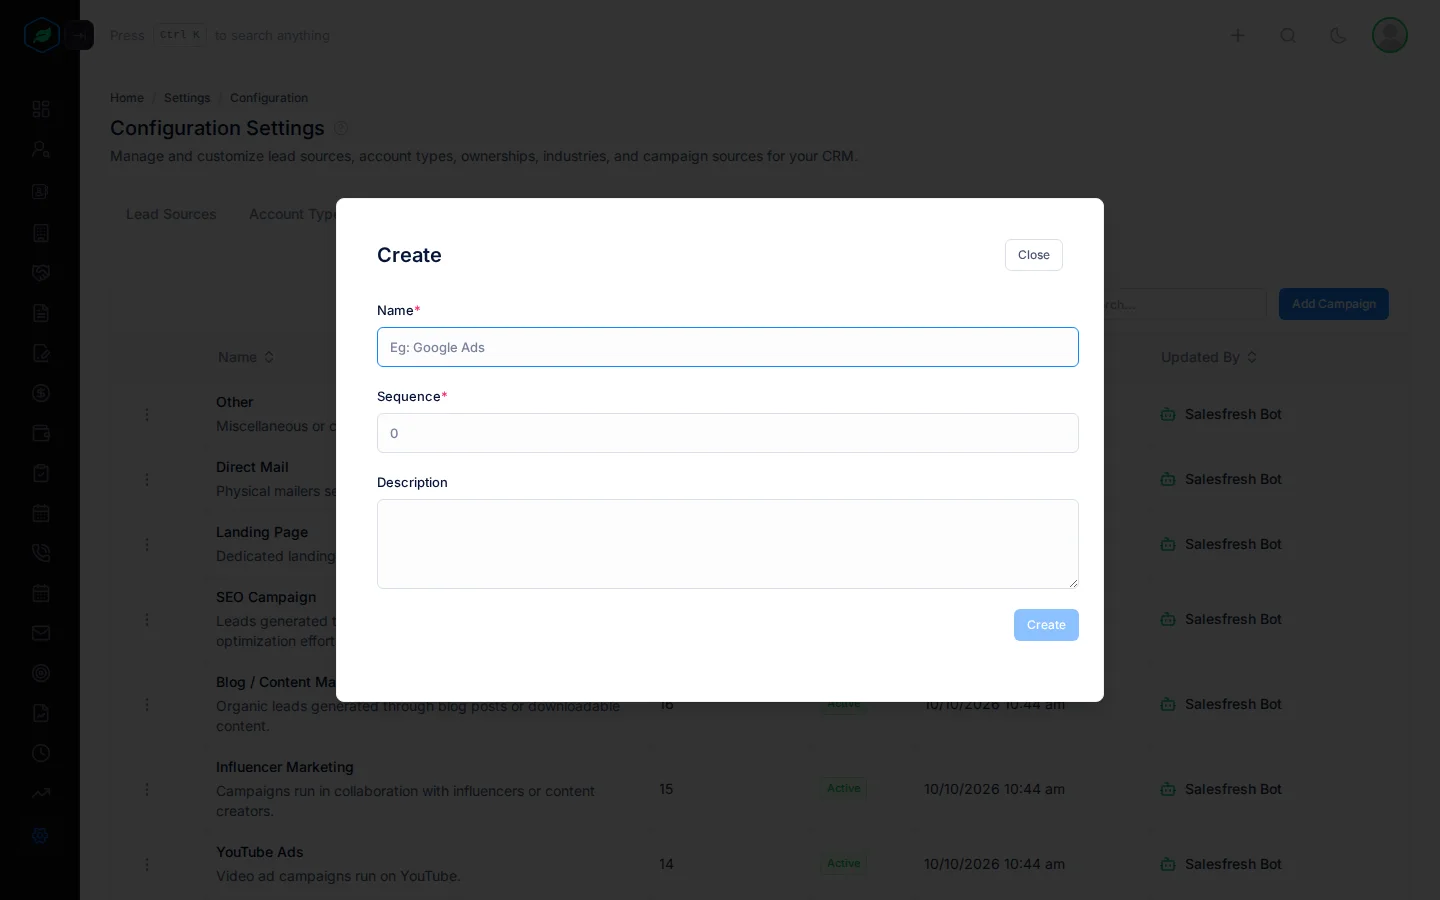Click the plus quick-add icon in header

click(1238, 36)
